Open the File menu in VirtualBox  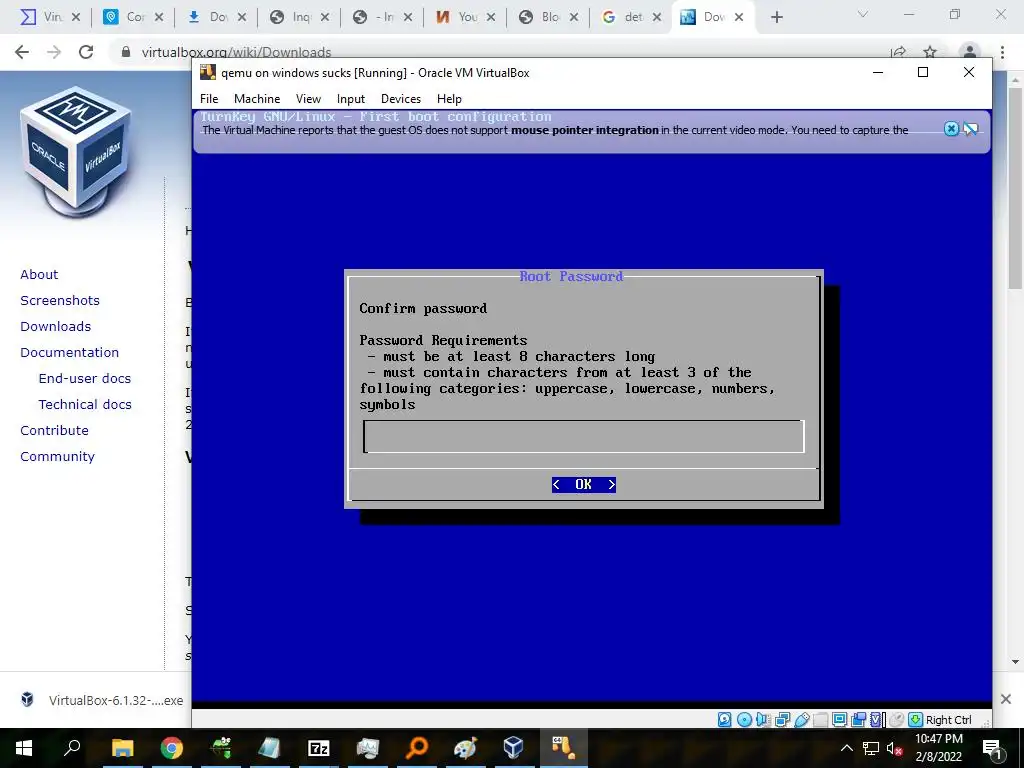click(x=209, y=99)
